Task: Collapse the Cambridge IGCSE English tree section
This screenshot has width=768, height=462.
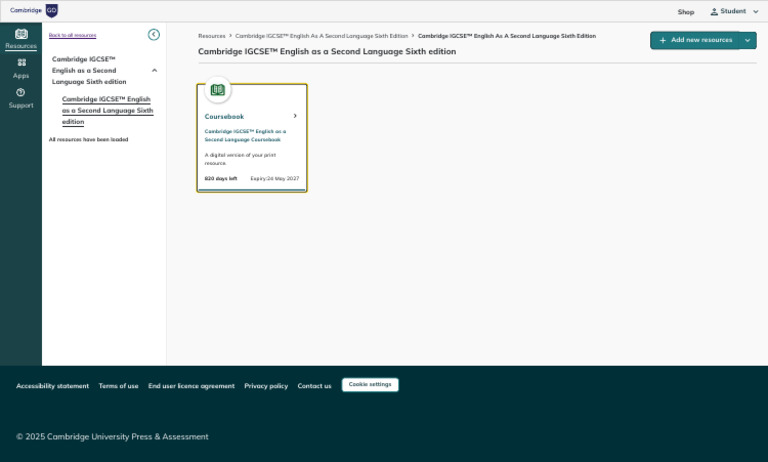Action: tap(154, 71)
